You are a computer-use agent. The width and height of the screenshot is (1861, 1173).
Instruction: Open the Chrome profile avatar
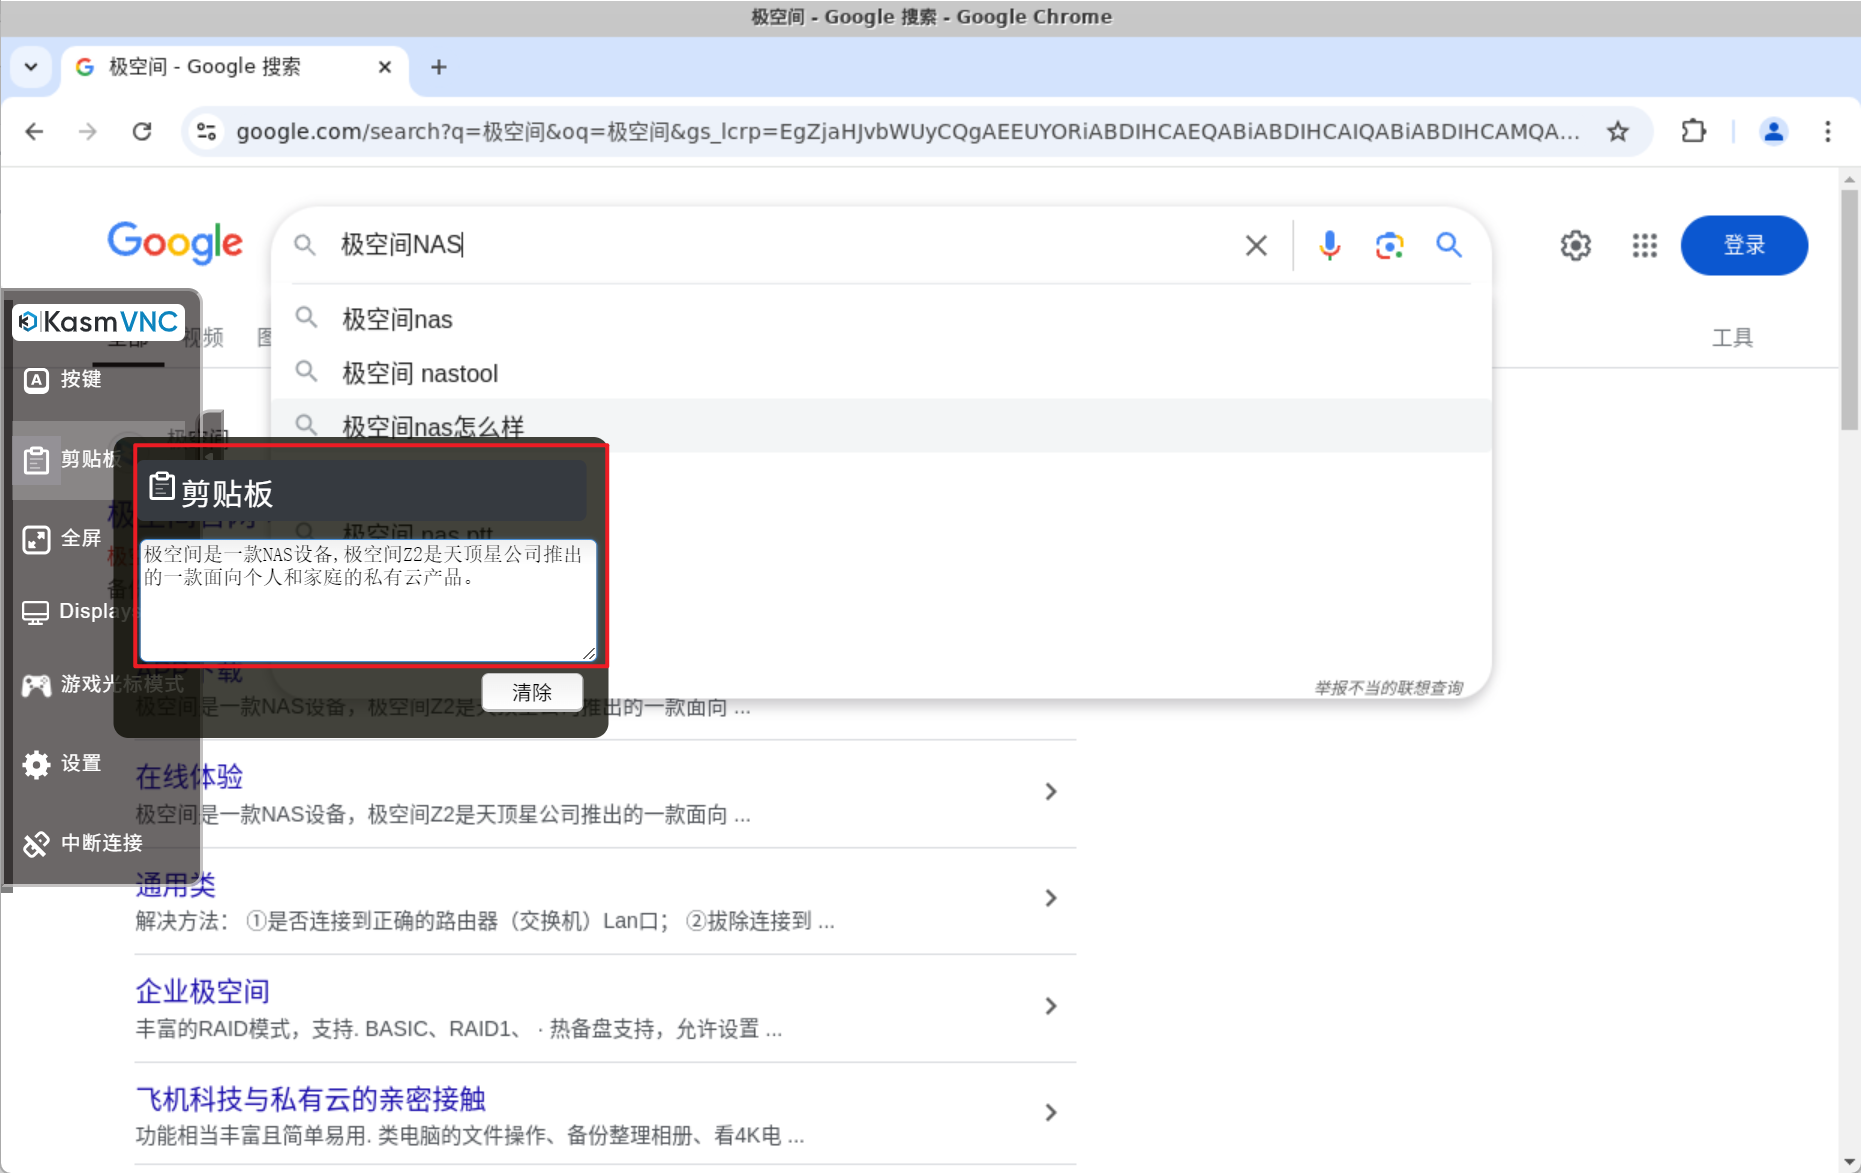(x=1773, y=131)
